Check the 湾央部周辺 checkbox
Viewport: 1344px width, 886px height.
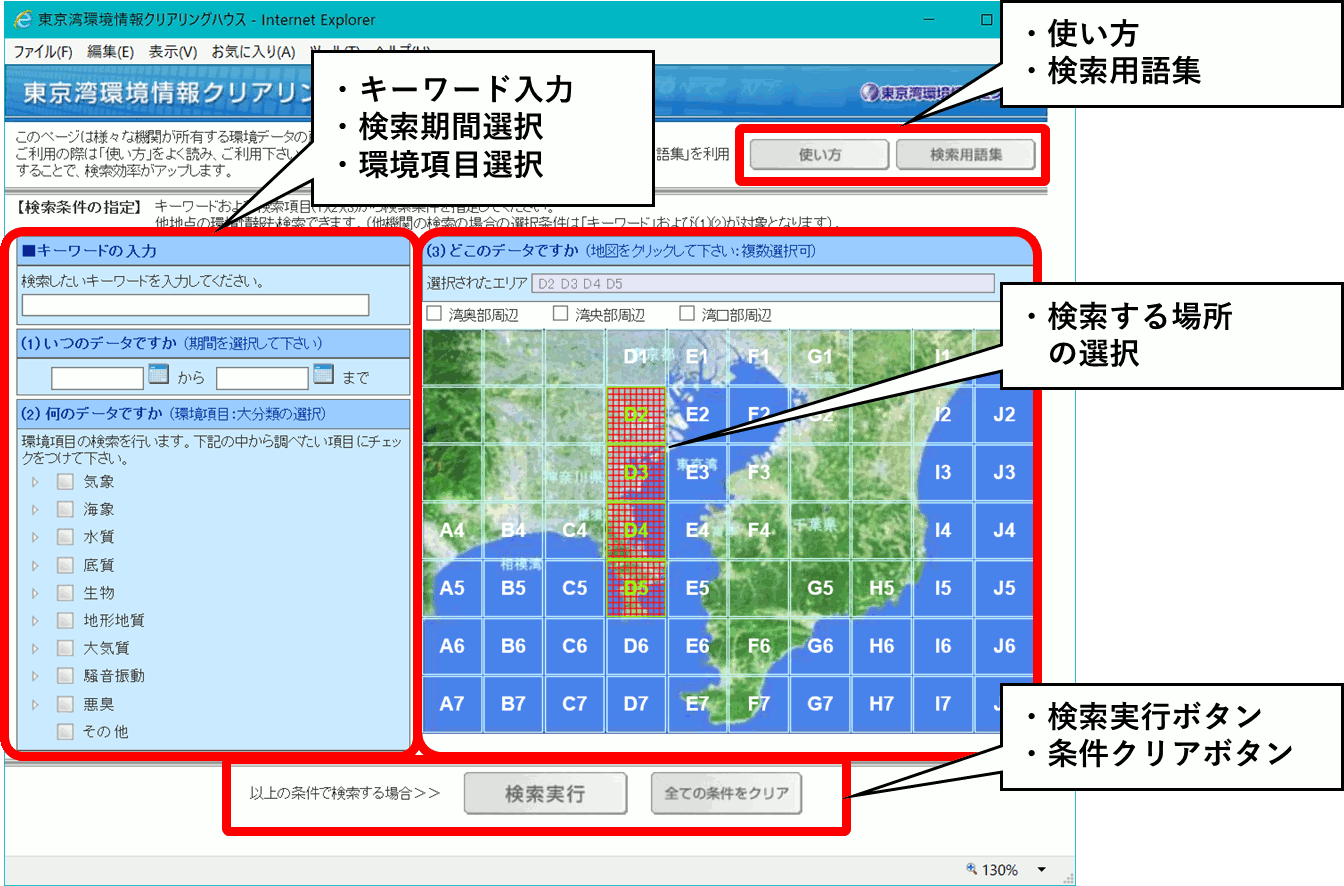click(x=560, y=314)
